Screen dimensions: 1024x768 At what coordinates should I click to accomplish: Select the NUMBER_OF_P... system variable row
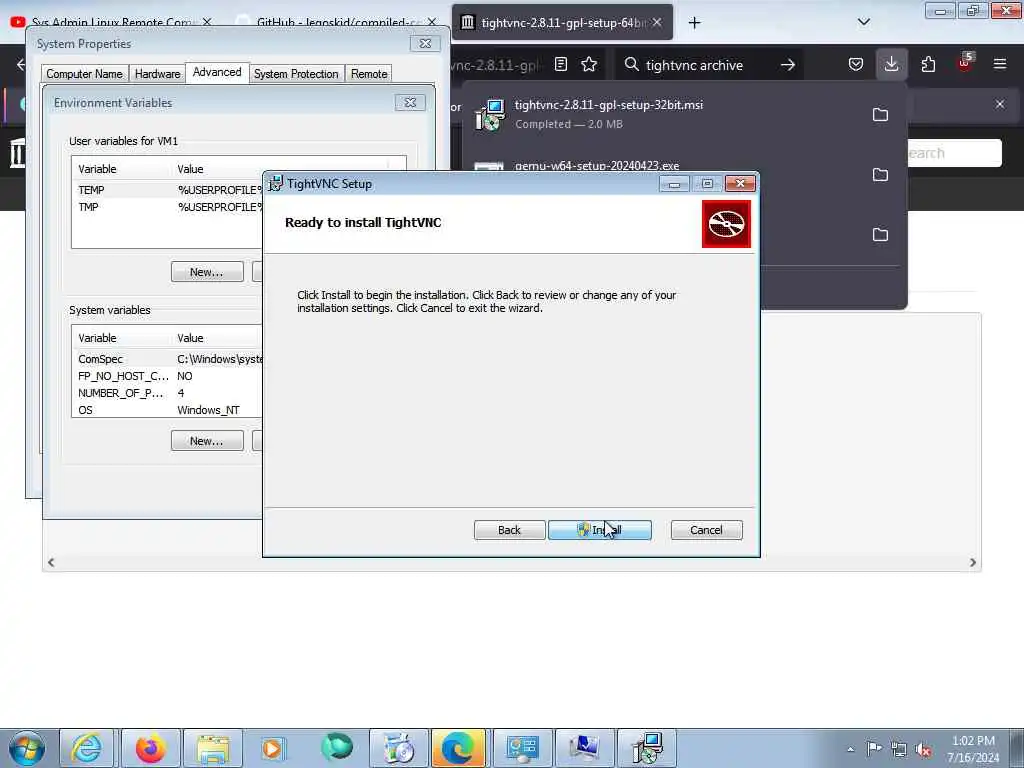167,393
